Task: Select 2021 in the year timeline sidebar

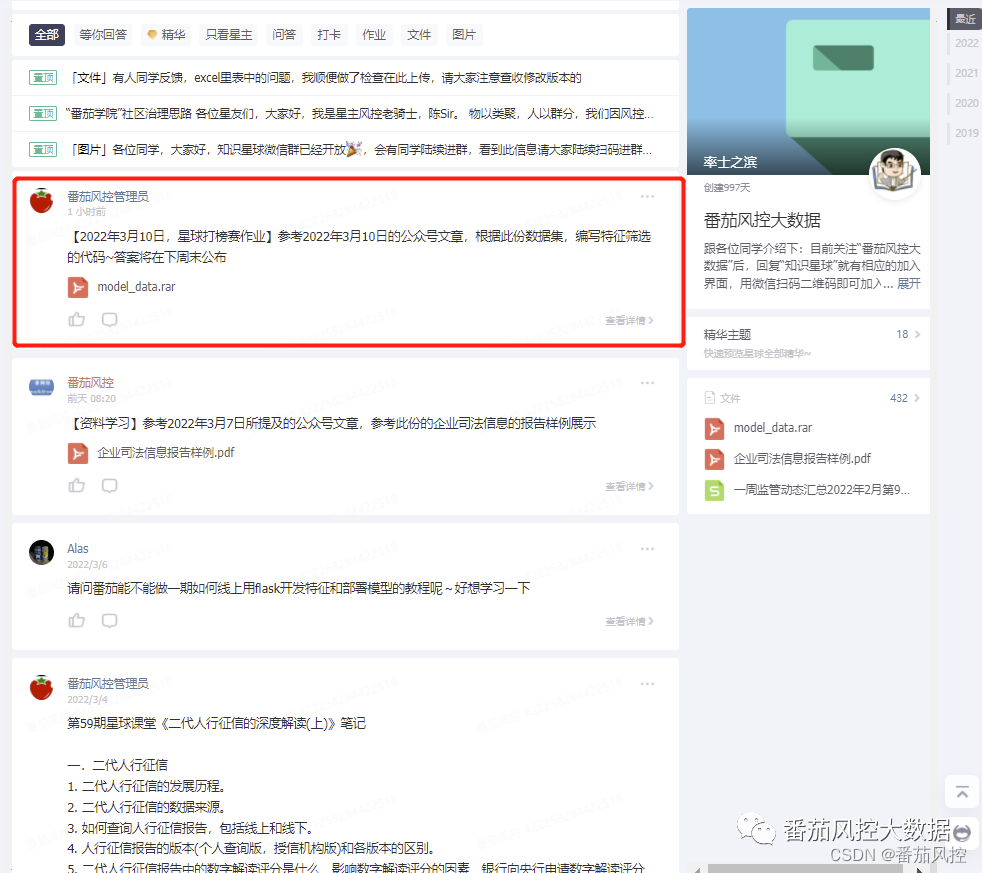Action: tap(967, 73)
